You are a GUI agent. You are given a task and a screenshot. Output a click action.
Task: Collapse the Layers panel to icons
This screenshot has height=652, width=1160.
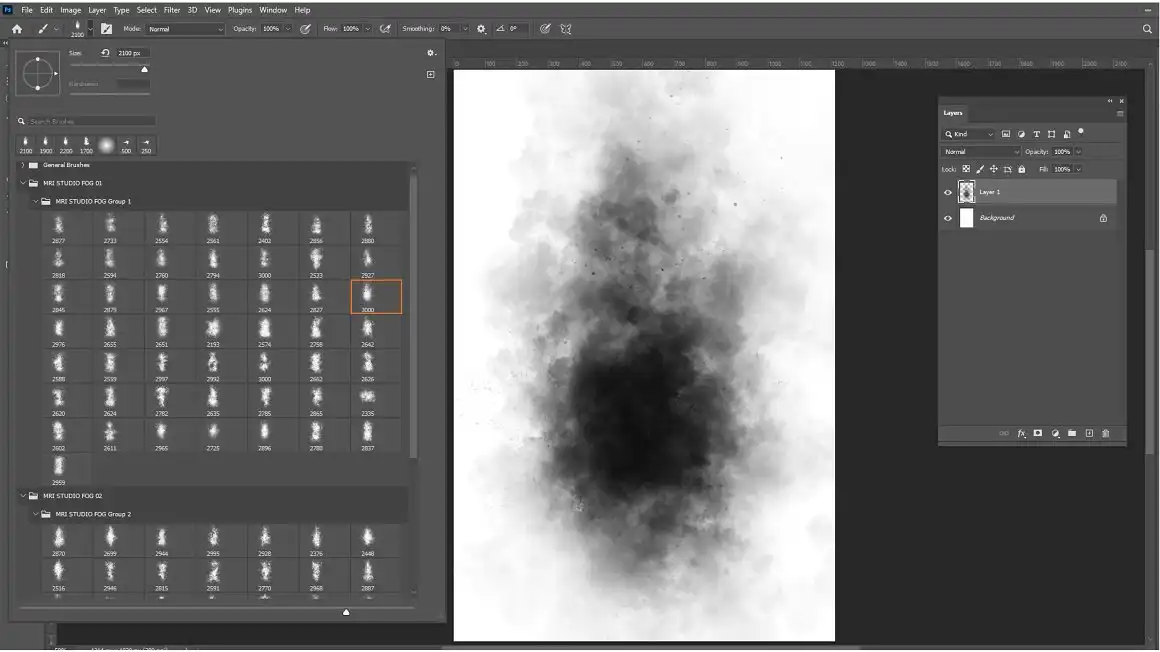[1110, 101]
